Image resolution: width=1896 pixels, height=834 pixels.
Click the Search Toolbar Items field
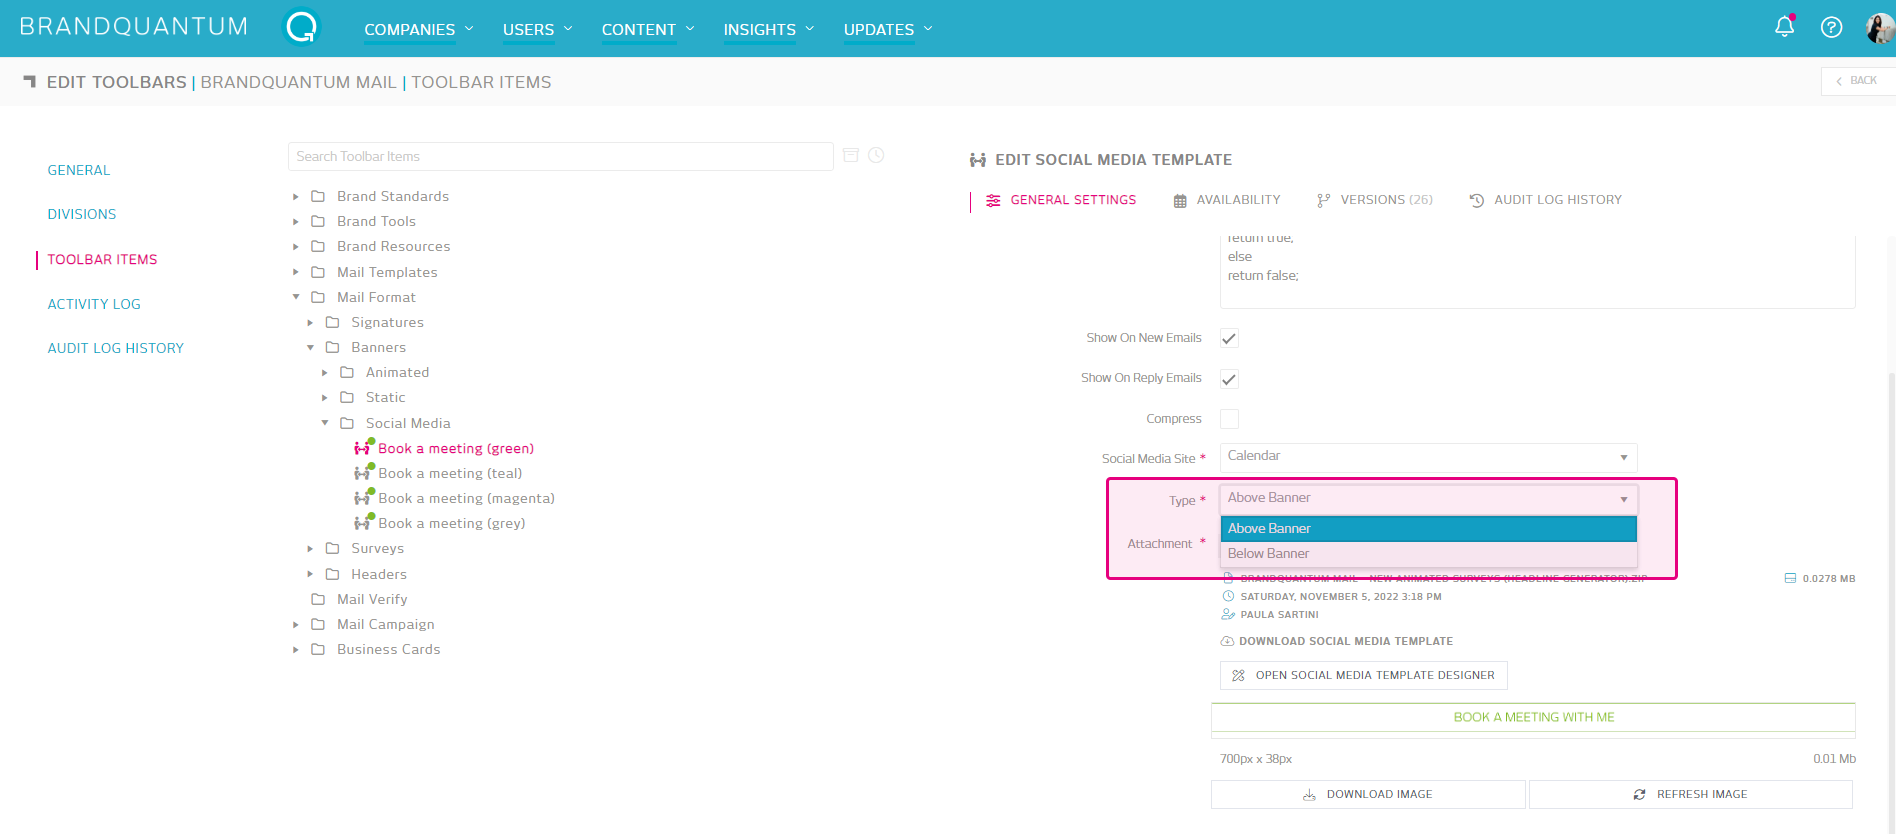pos(561,156)
